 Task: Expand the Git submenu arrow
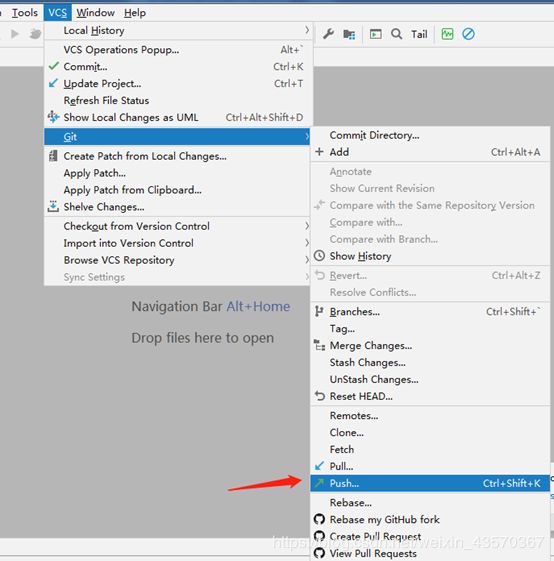307,136
